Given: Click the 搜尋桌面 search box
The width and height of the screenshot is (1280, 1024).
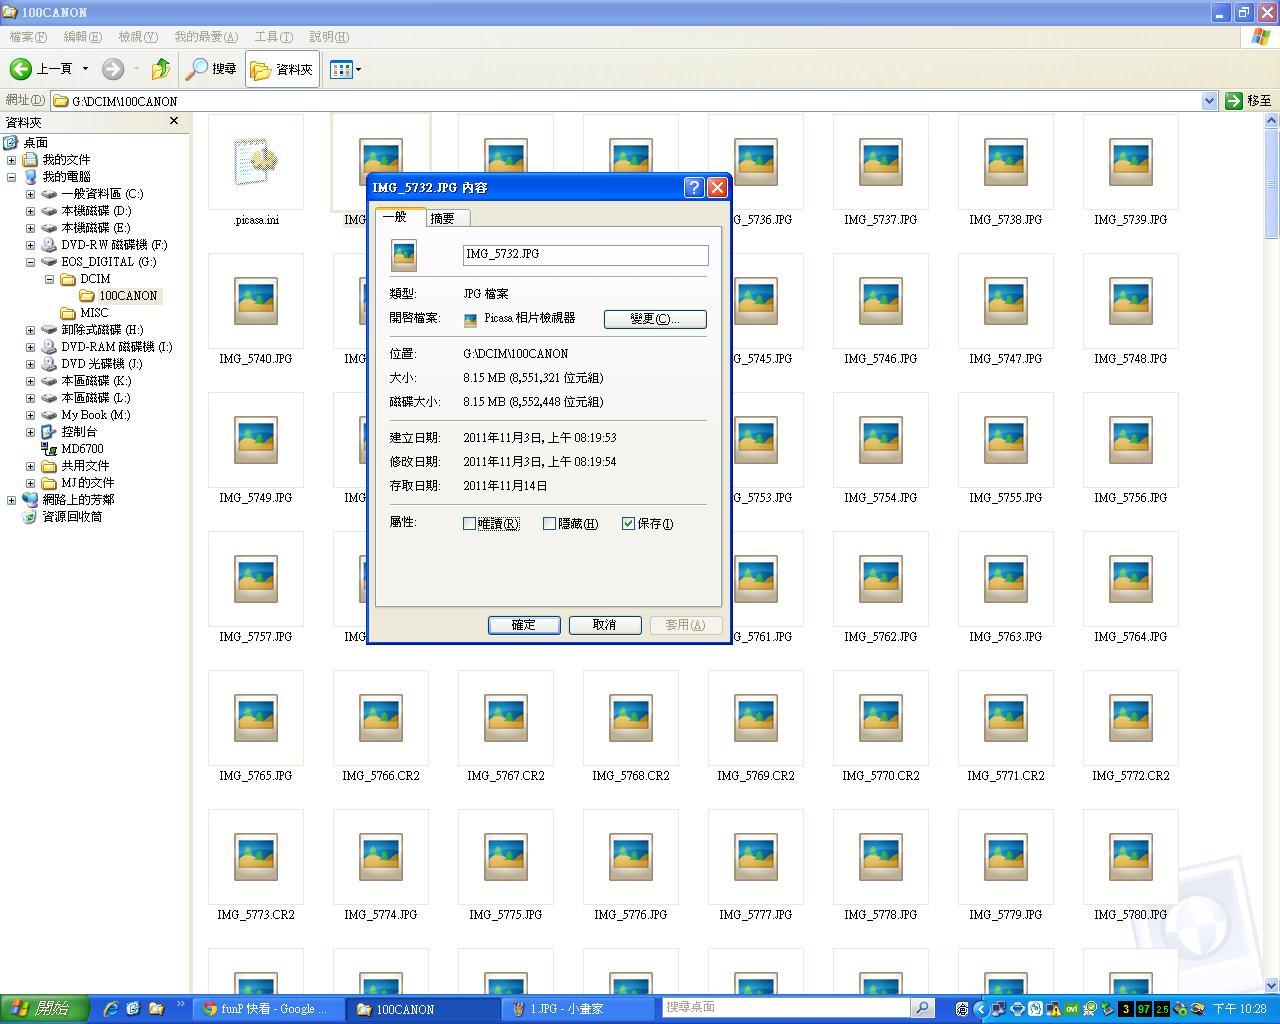Looking at the screenshot, I should tap(786, 1008).
